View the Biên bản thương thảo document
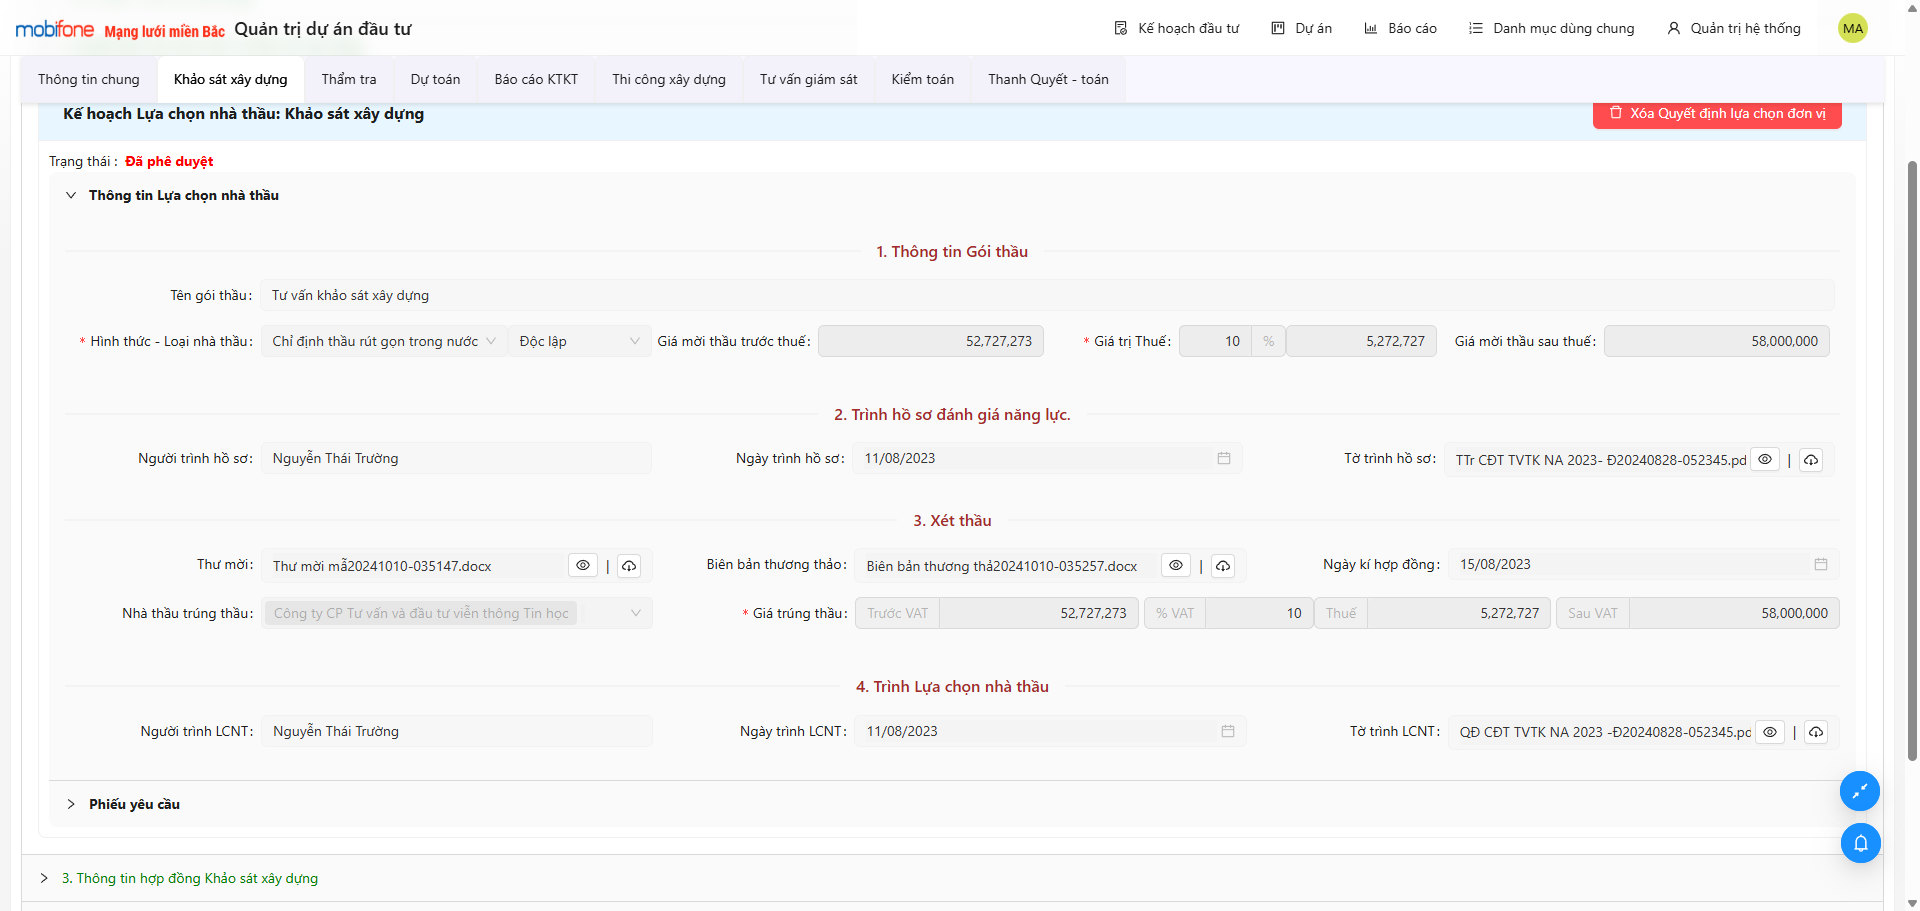Screen dimensions: 1920x911 click(1176, 566)
